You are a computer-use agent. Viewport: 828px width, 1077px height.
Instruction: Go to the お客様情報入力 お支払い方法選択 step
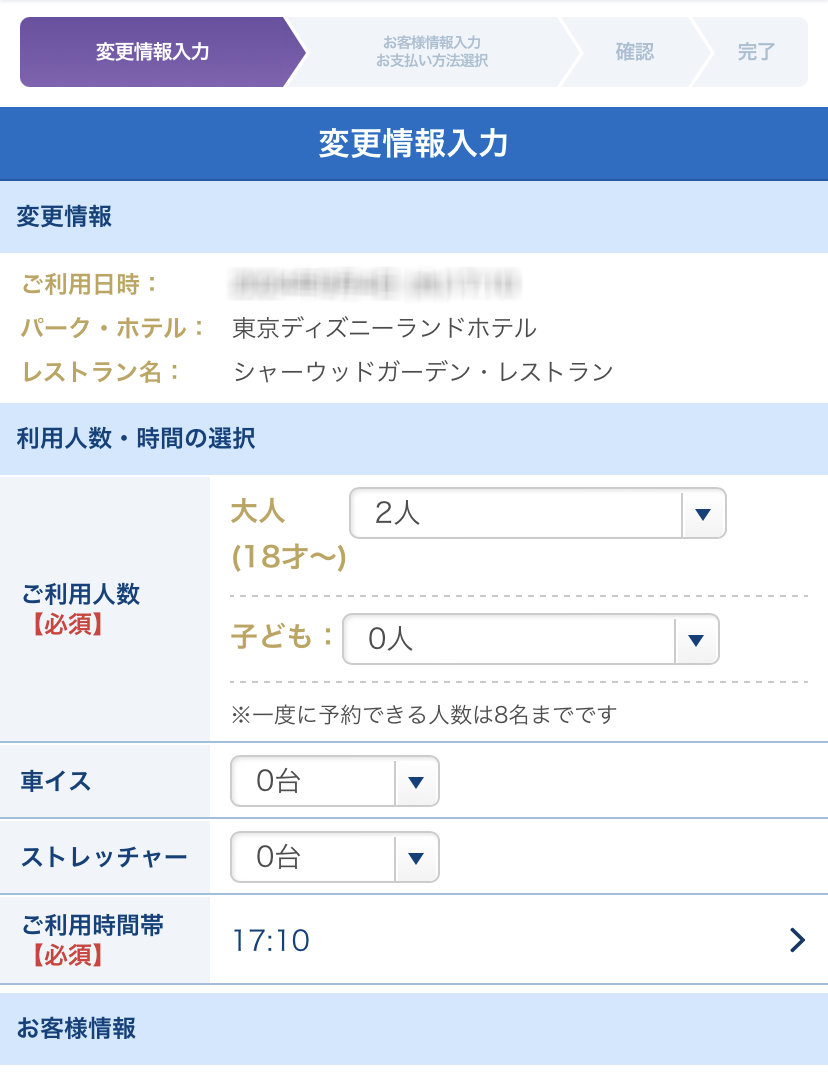point(431,52)
